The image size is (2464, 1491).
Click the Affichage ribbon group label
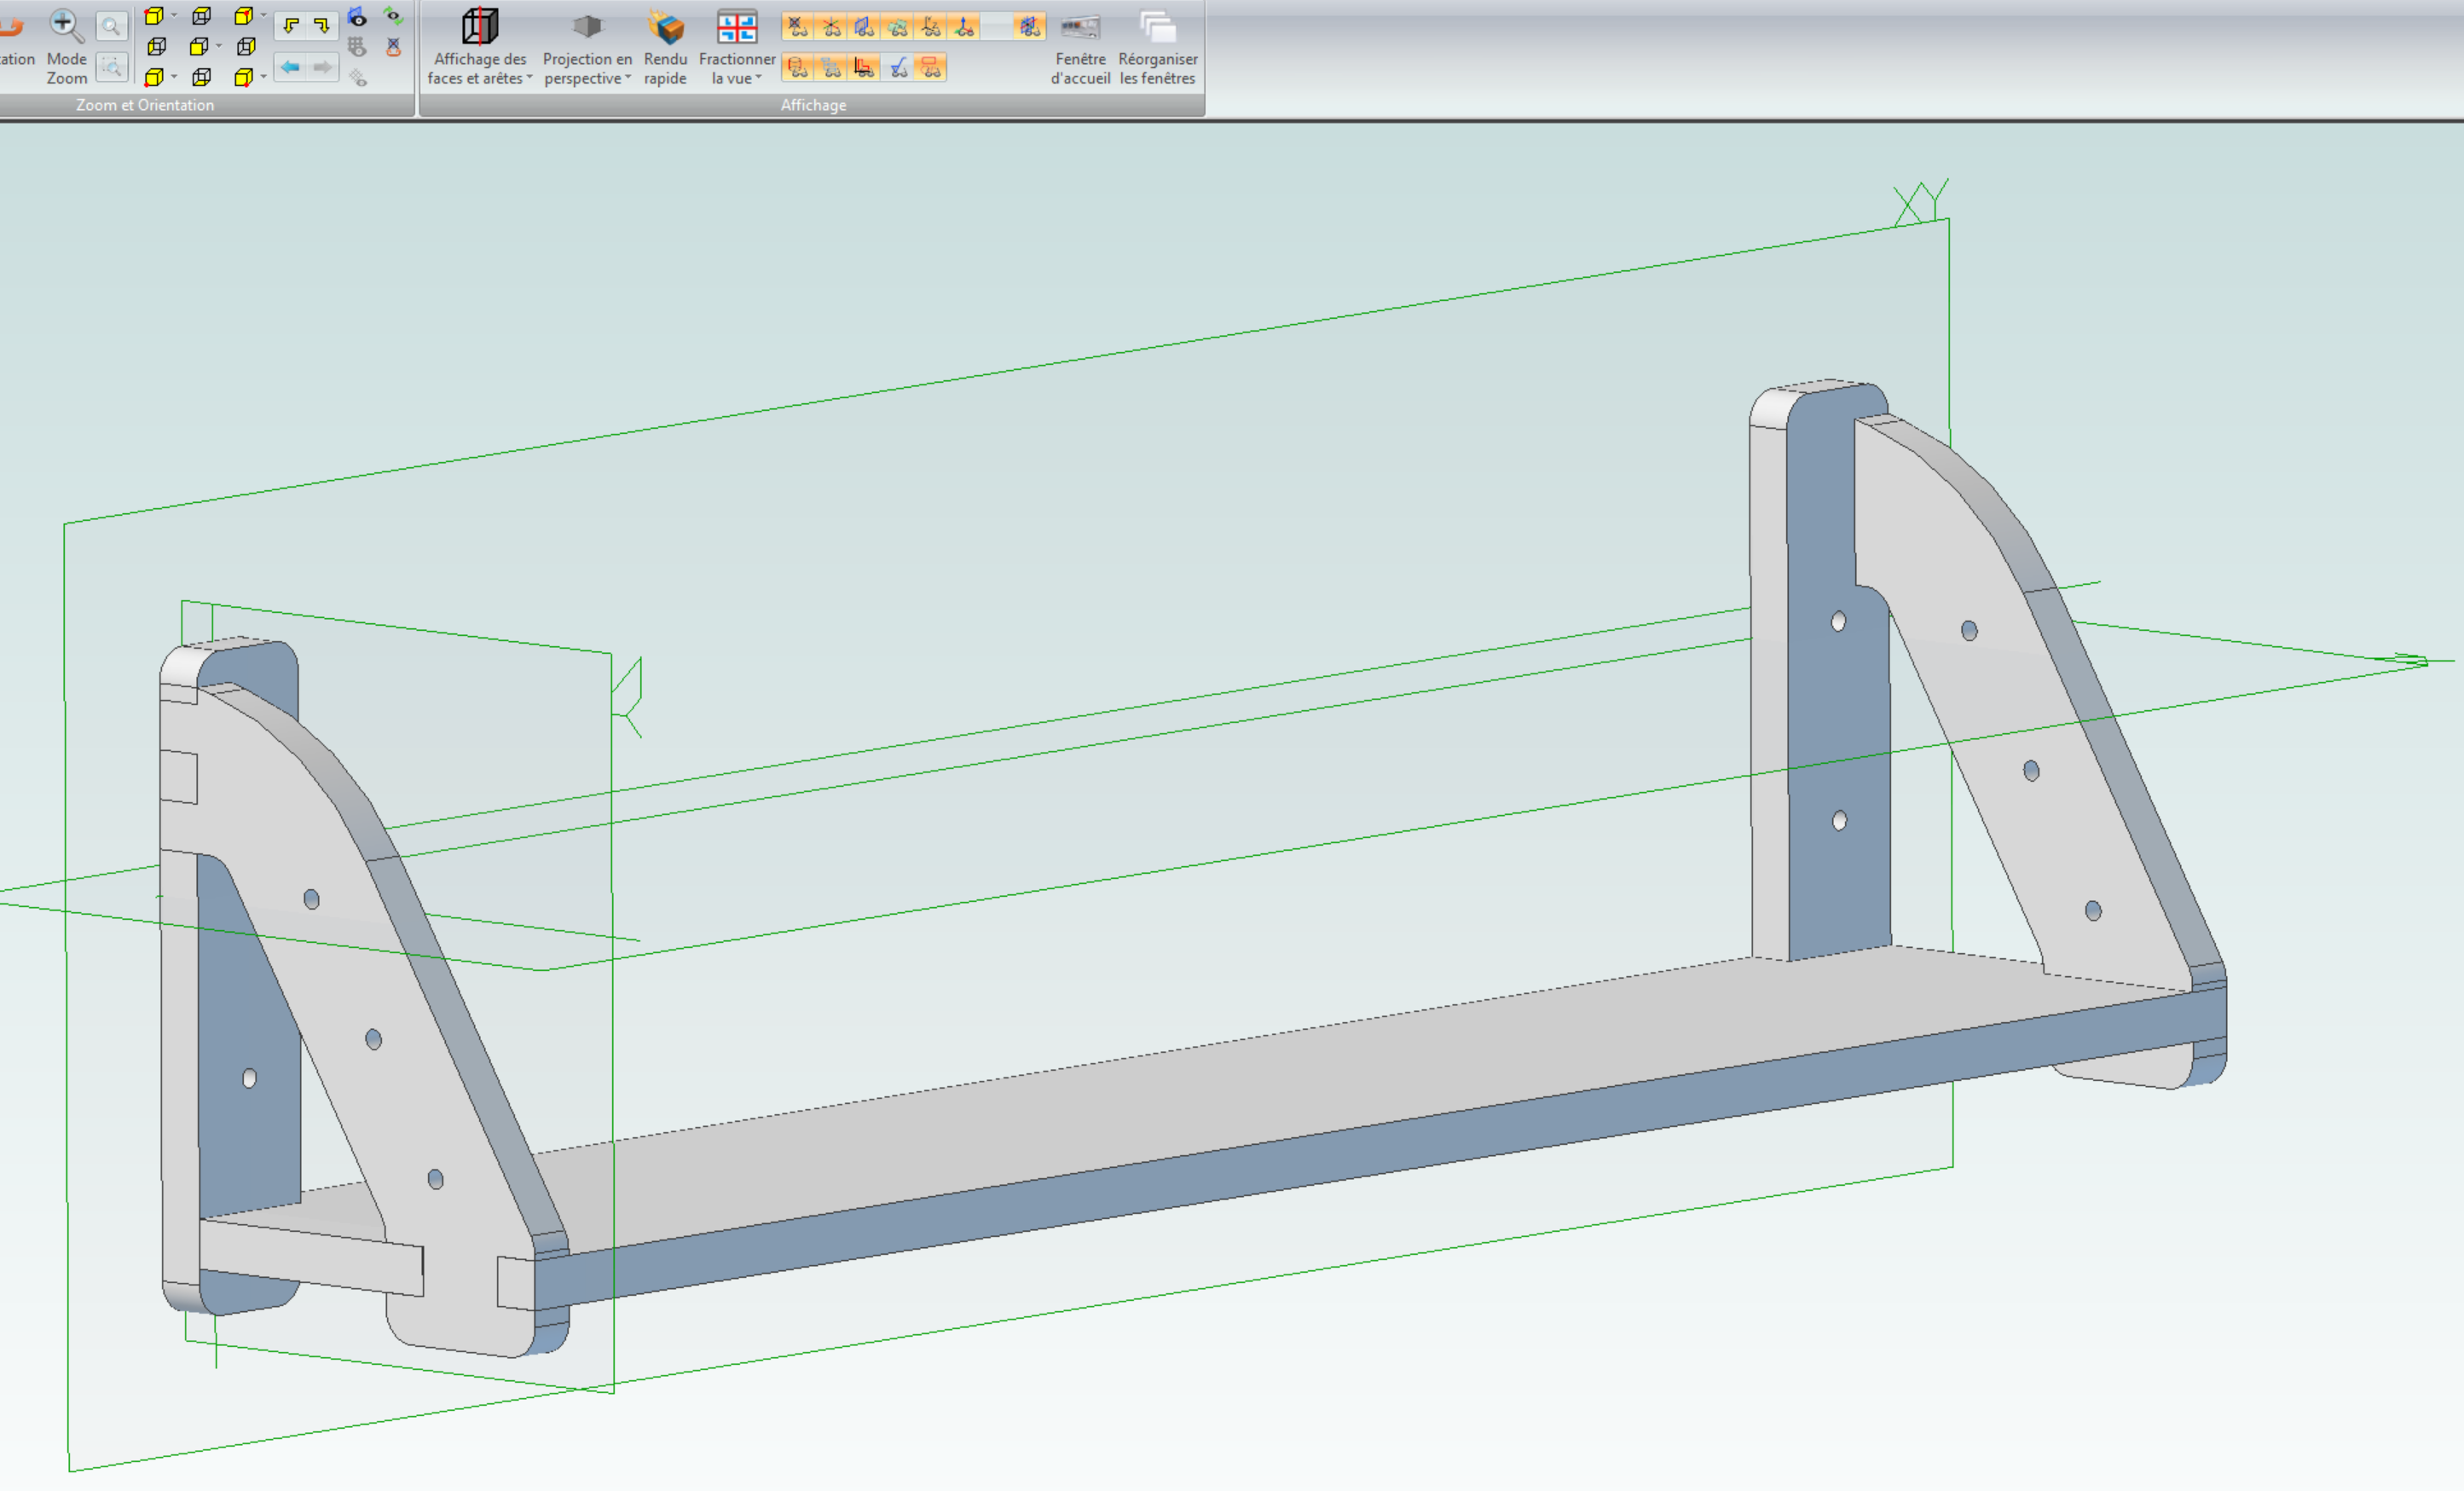[x=812, y=105]
